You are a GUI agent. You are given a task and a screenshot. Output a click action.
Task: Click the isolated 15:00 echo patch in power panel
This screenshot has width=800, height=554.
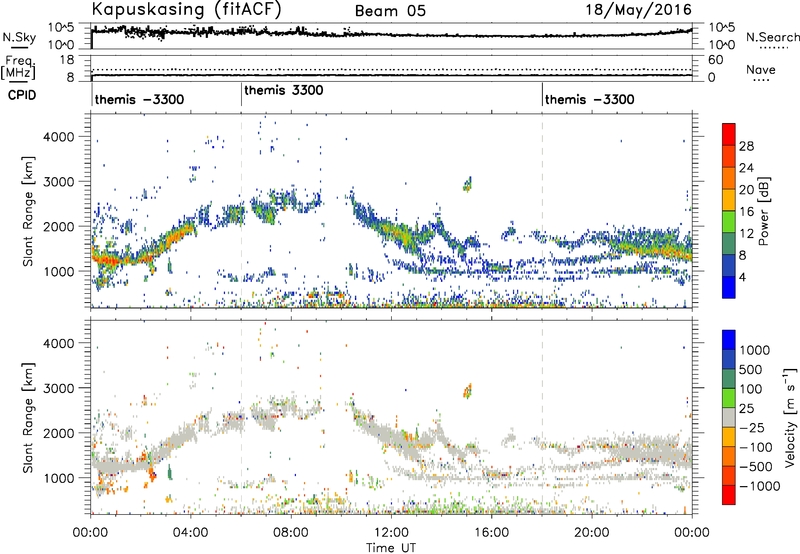[467, 184]
